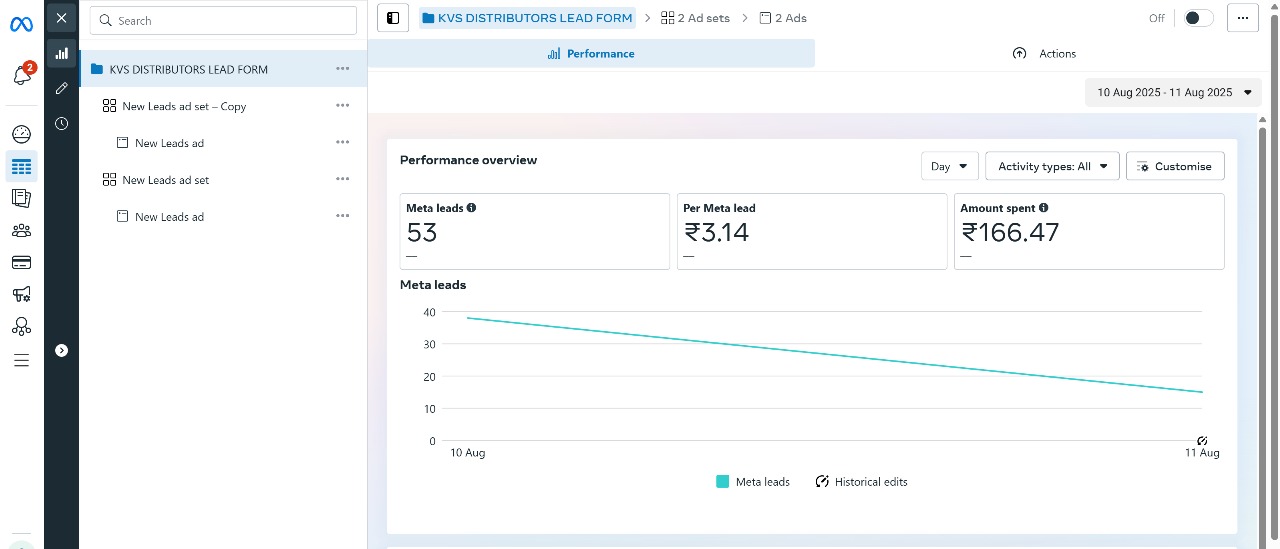Click the Customise button

[x=1174, y=167]
